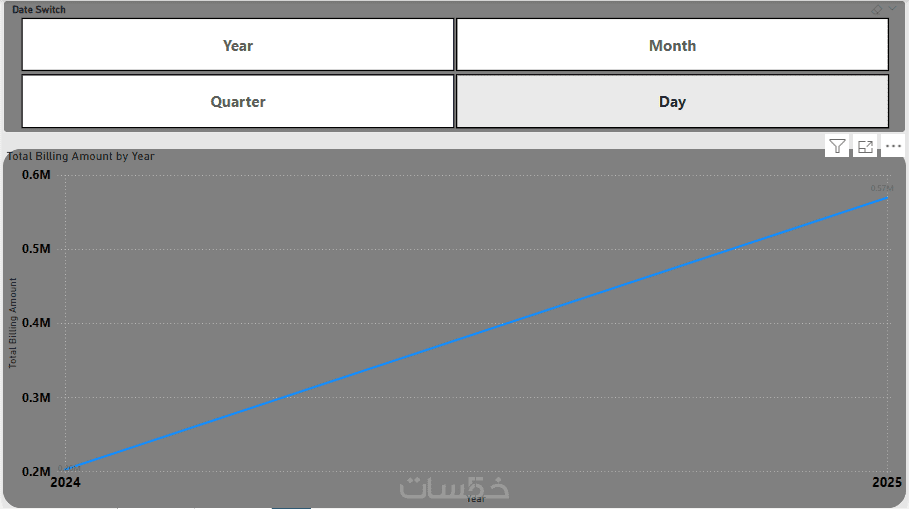
Task: Click the 0.57M data label
Action: [881, 188]
